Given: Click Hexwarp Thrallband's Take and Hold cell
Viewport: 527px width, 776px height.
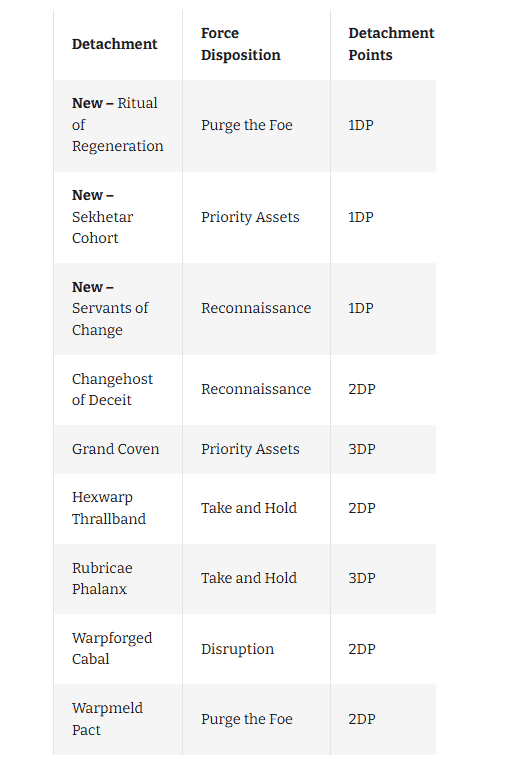Looking at the screenshot, I should (x=256, y=509).
